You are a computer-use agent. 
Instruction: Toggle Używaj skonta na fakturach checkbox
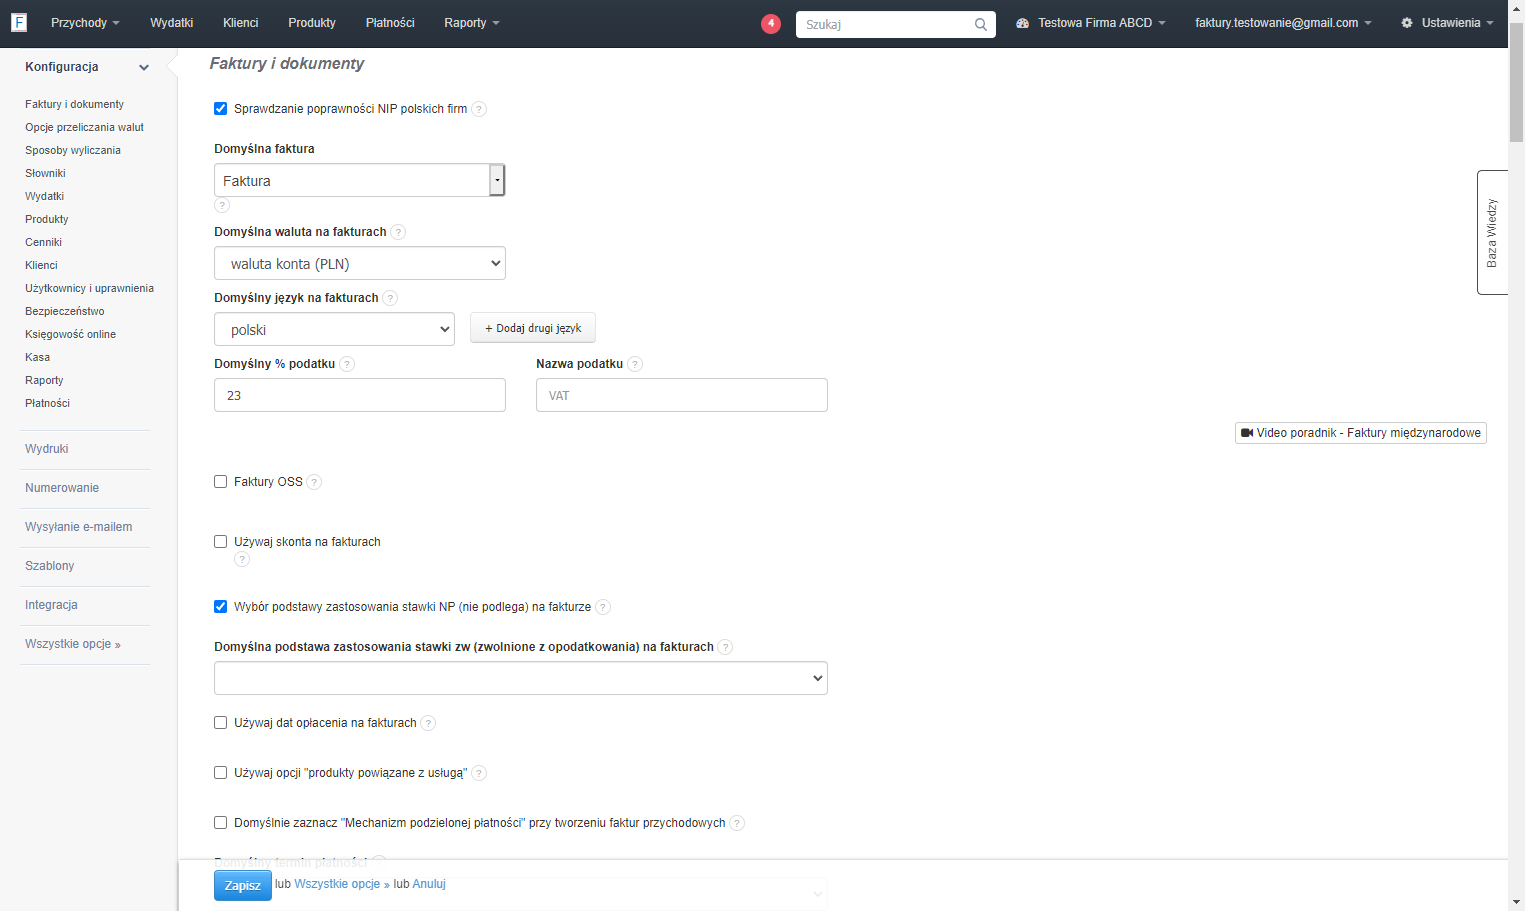(221, 542)
